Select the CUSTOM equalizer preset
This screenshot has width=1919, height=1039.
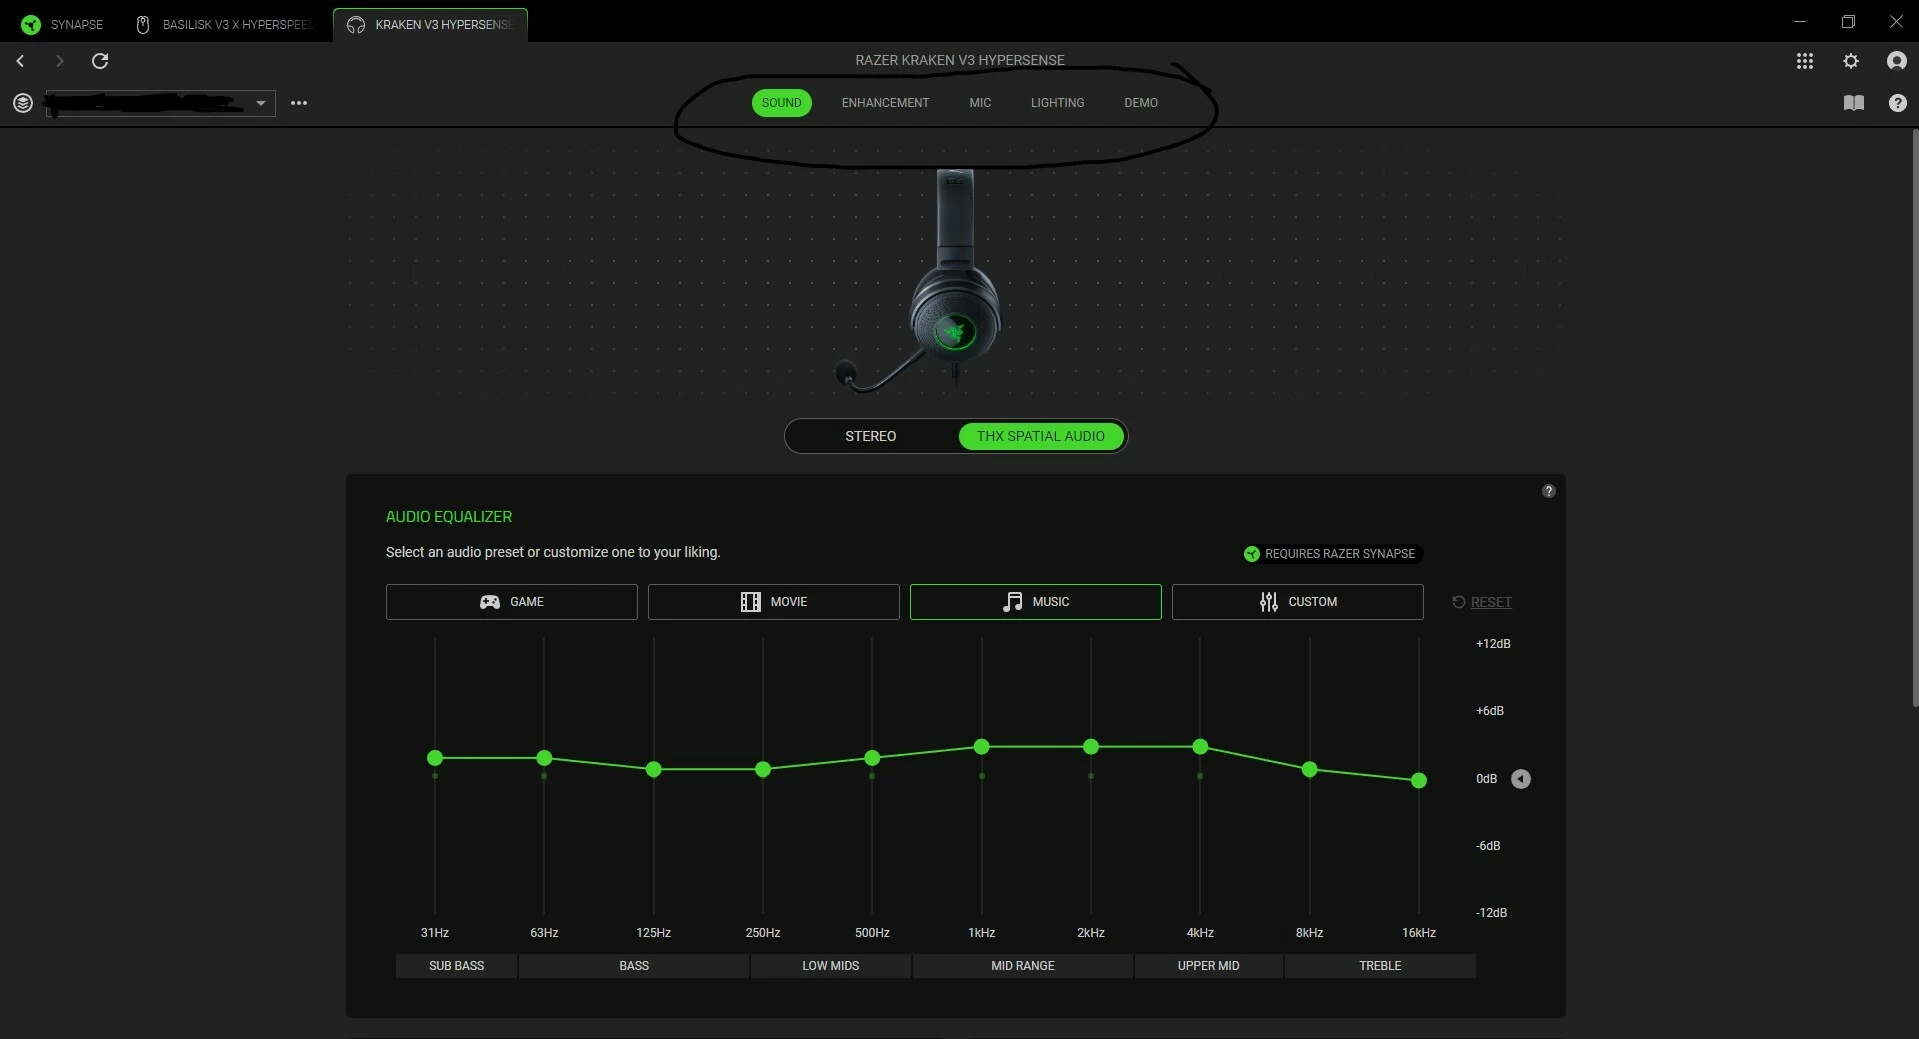1298,602
